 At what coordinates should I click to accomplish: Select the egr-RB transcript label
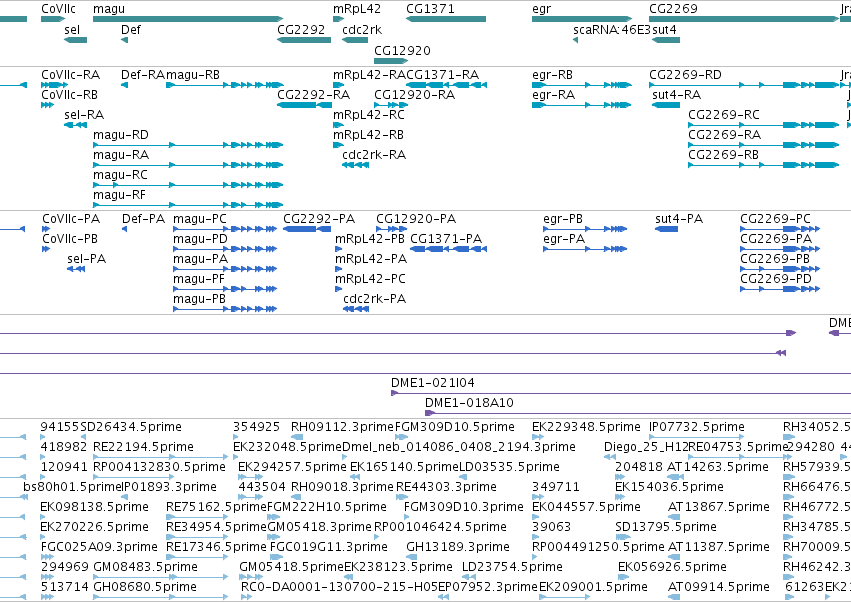(552, 75)
